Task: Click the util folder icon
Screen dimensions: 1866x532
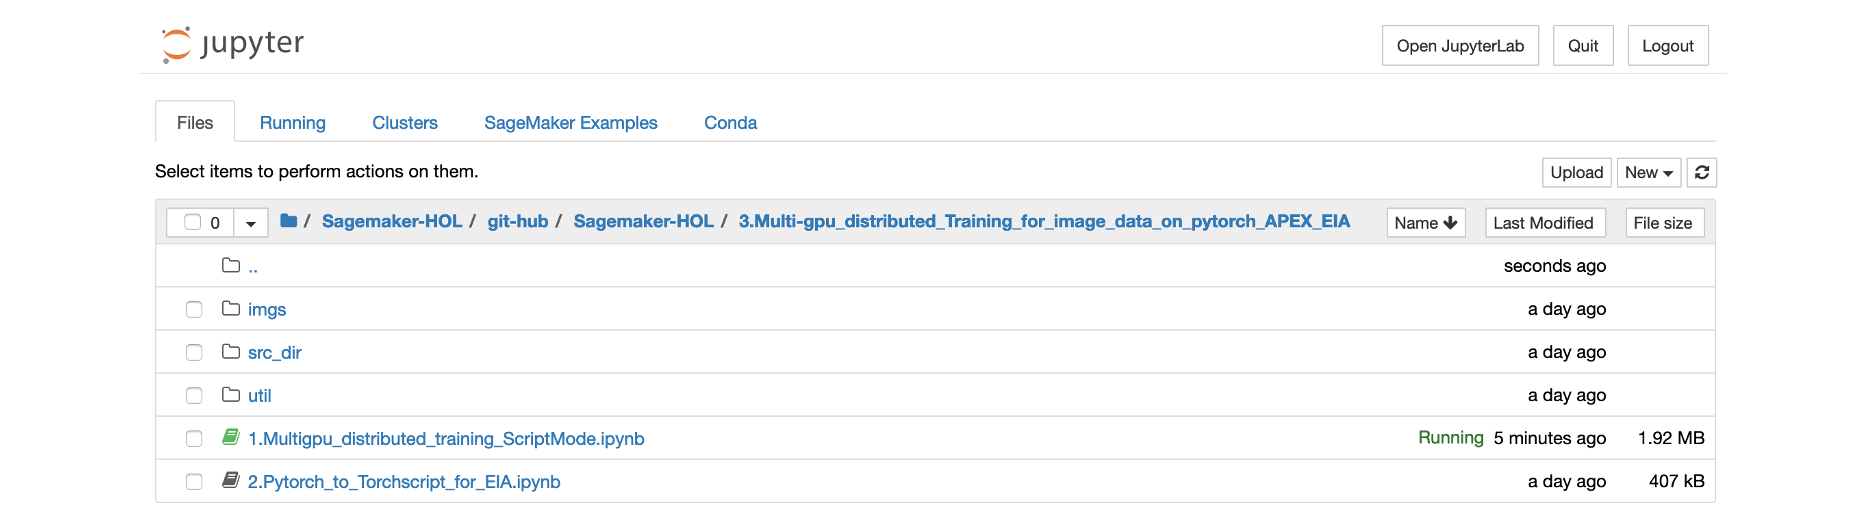Action: (x=231, y=395)
